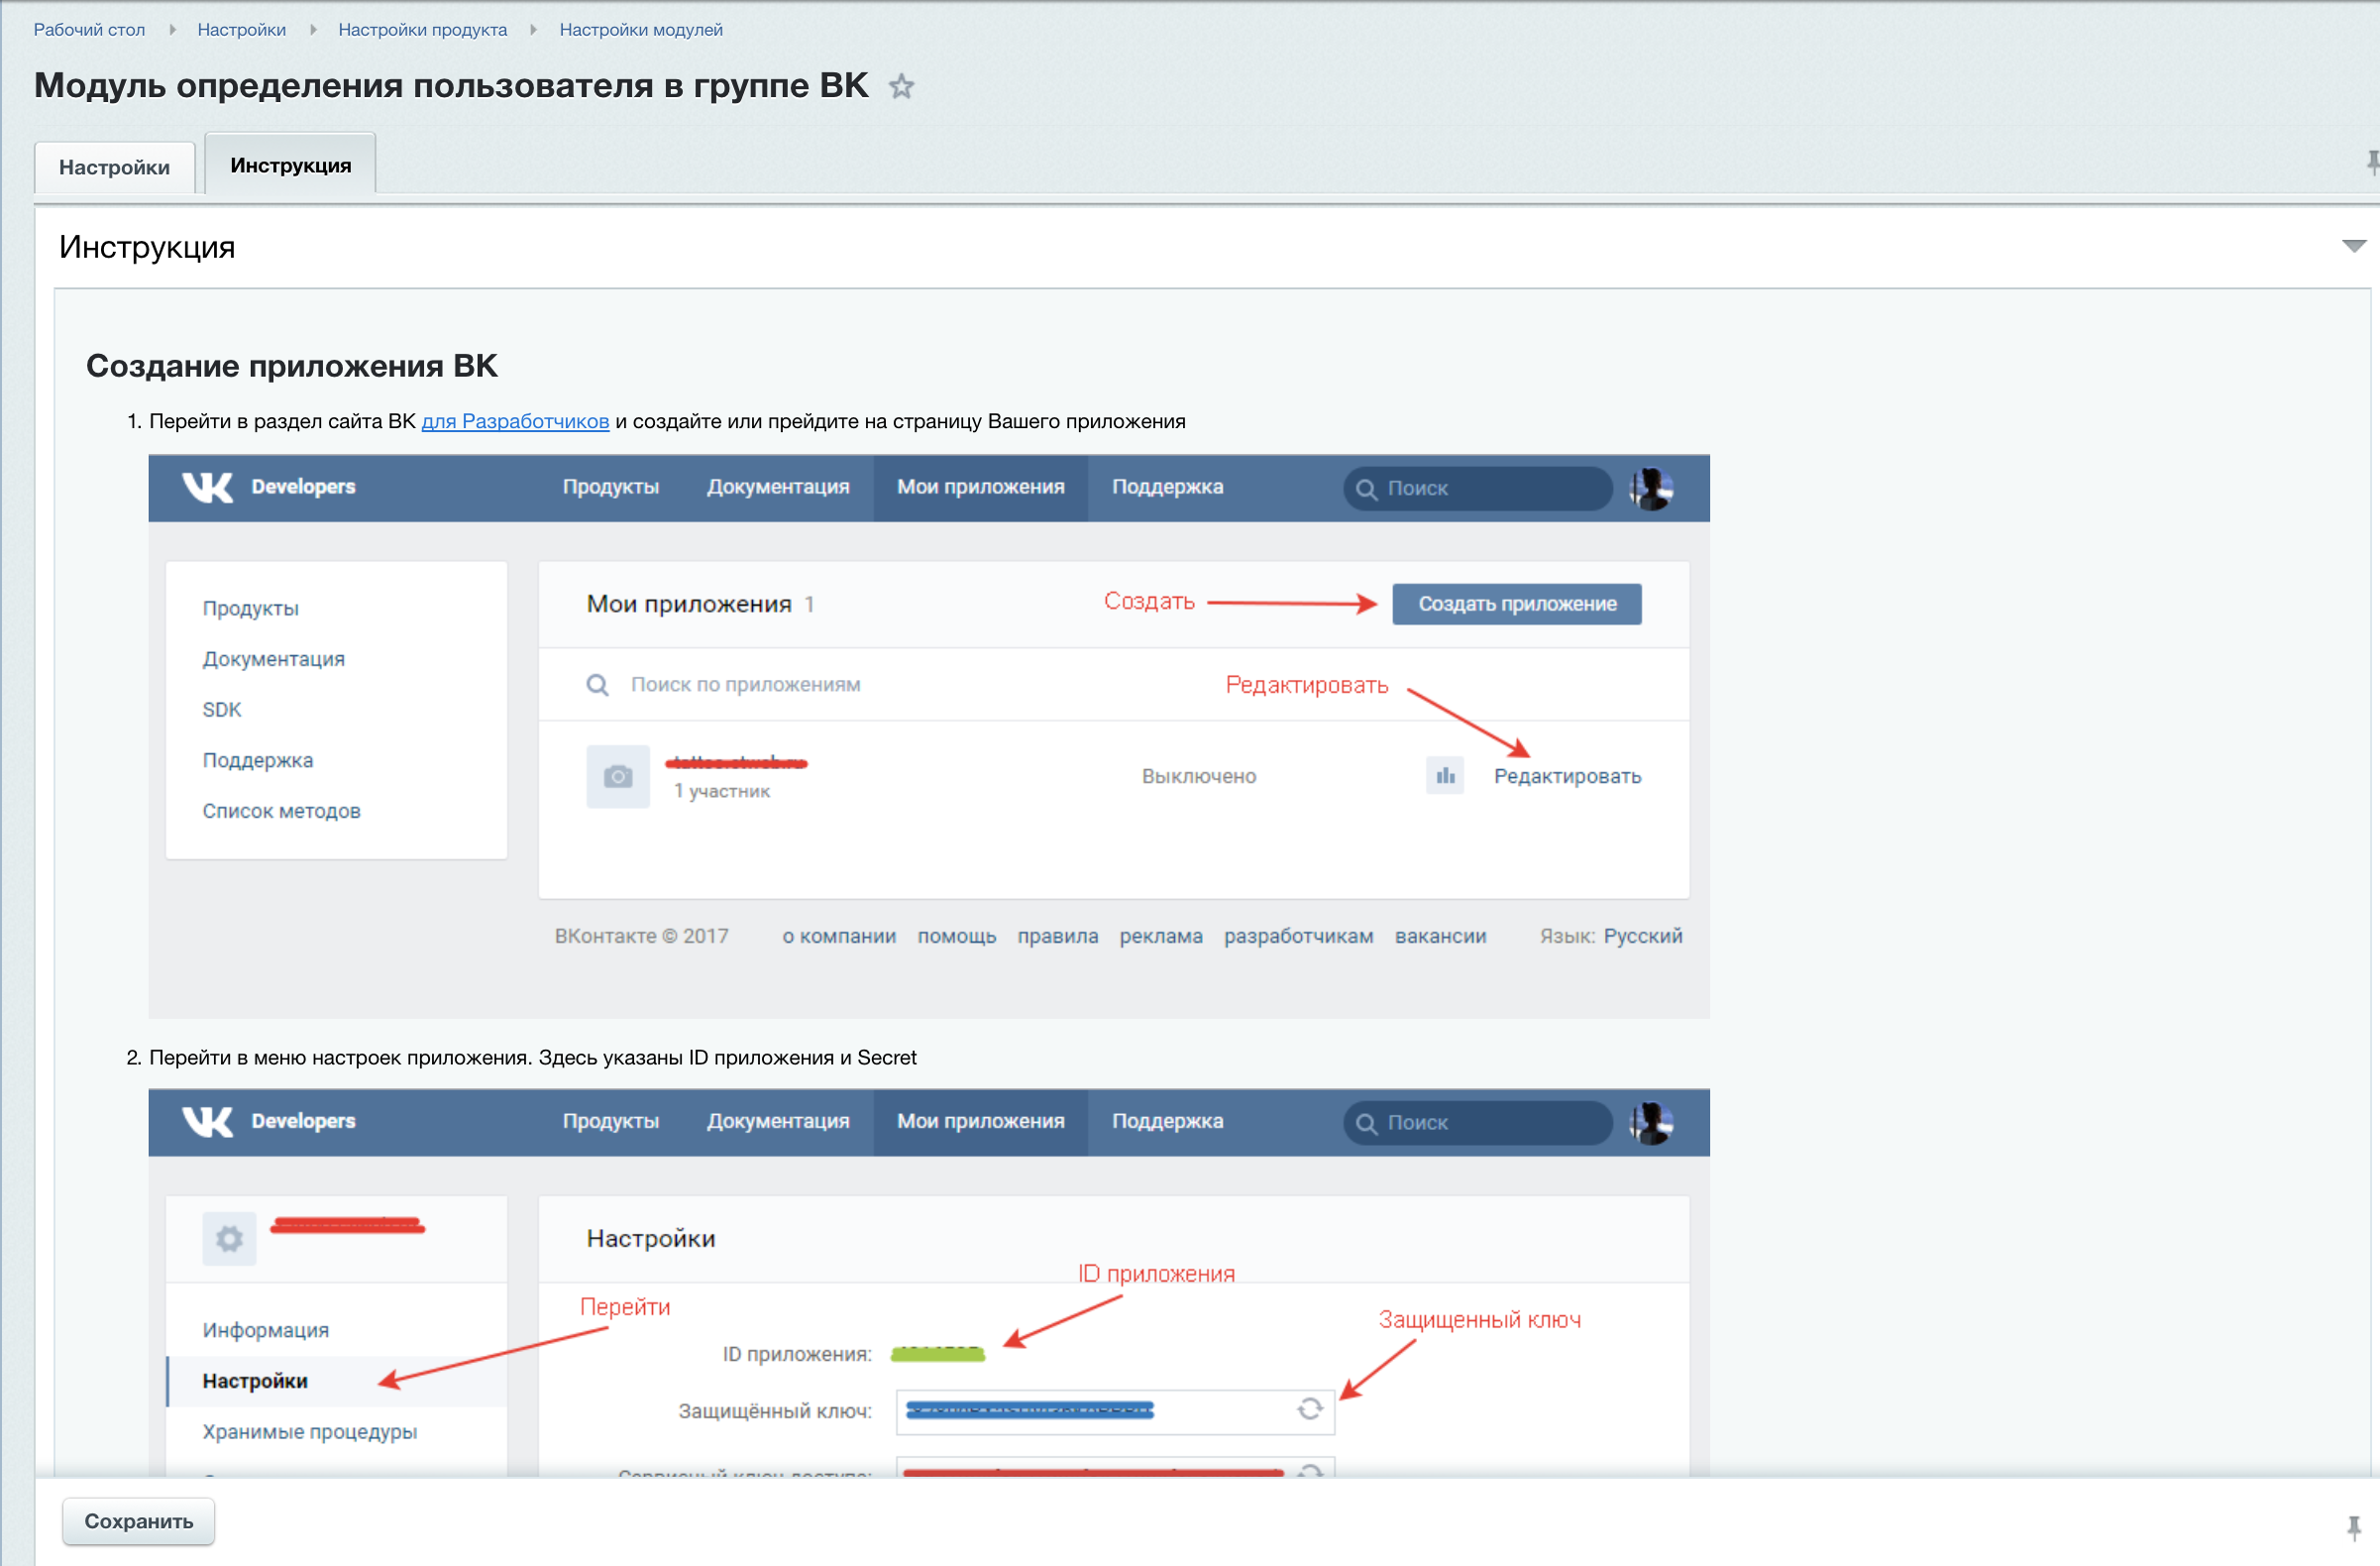
Task: Save settings with the Сохранить button
Action: [x=139, y=1521]
